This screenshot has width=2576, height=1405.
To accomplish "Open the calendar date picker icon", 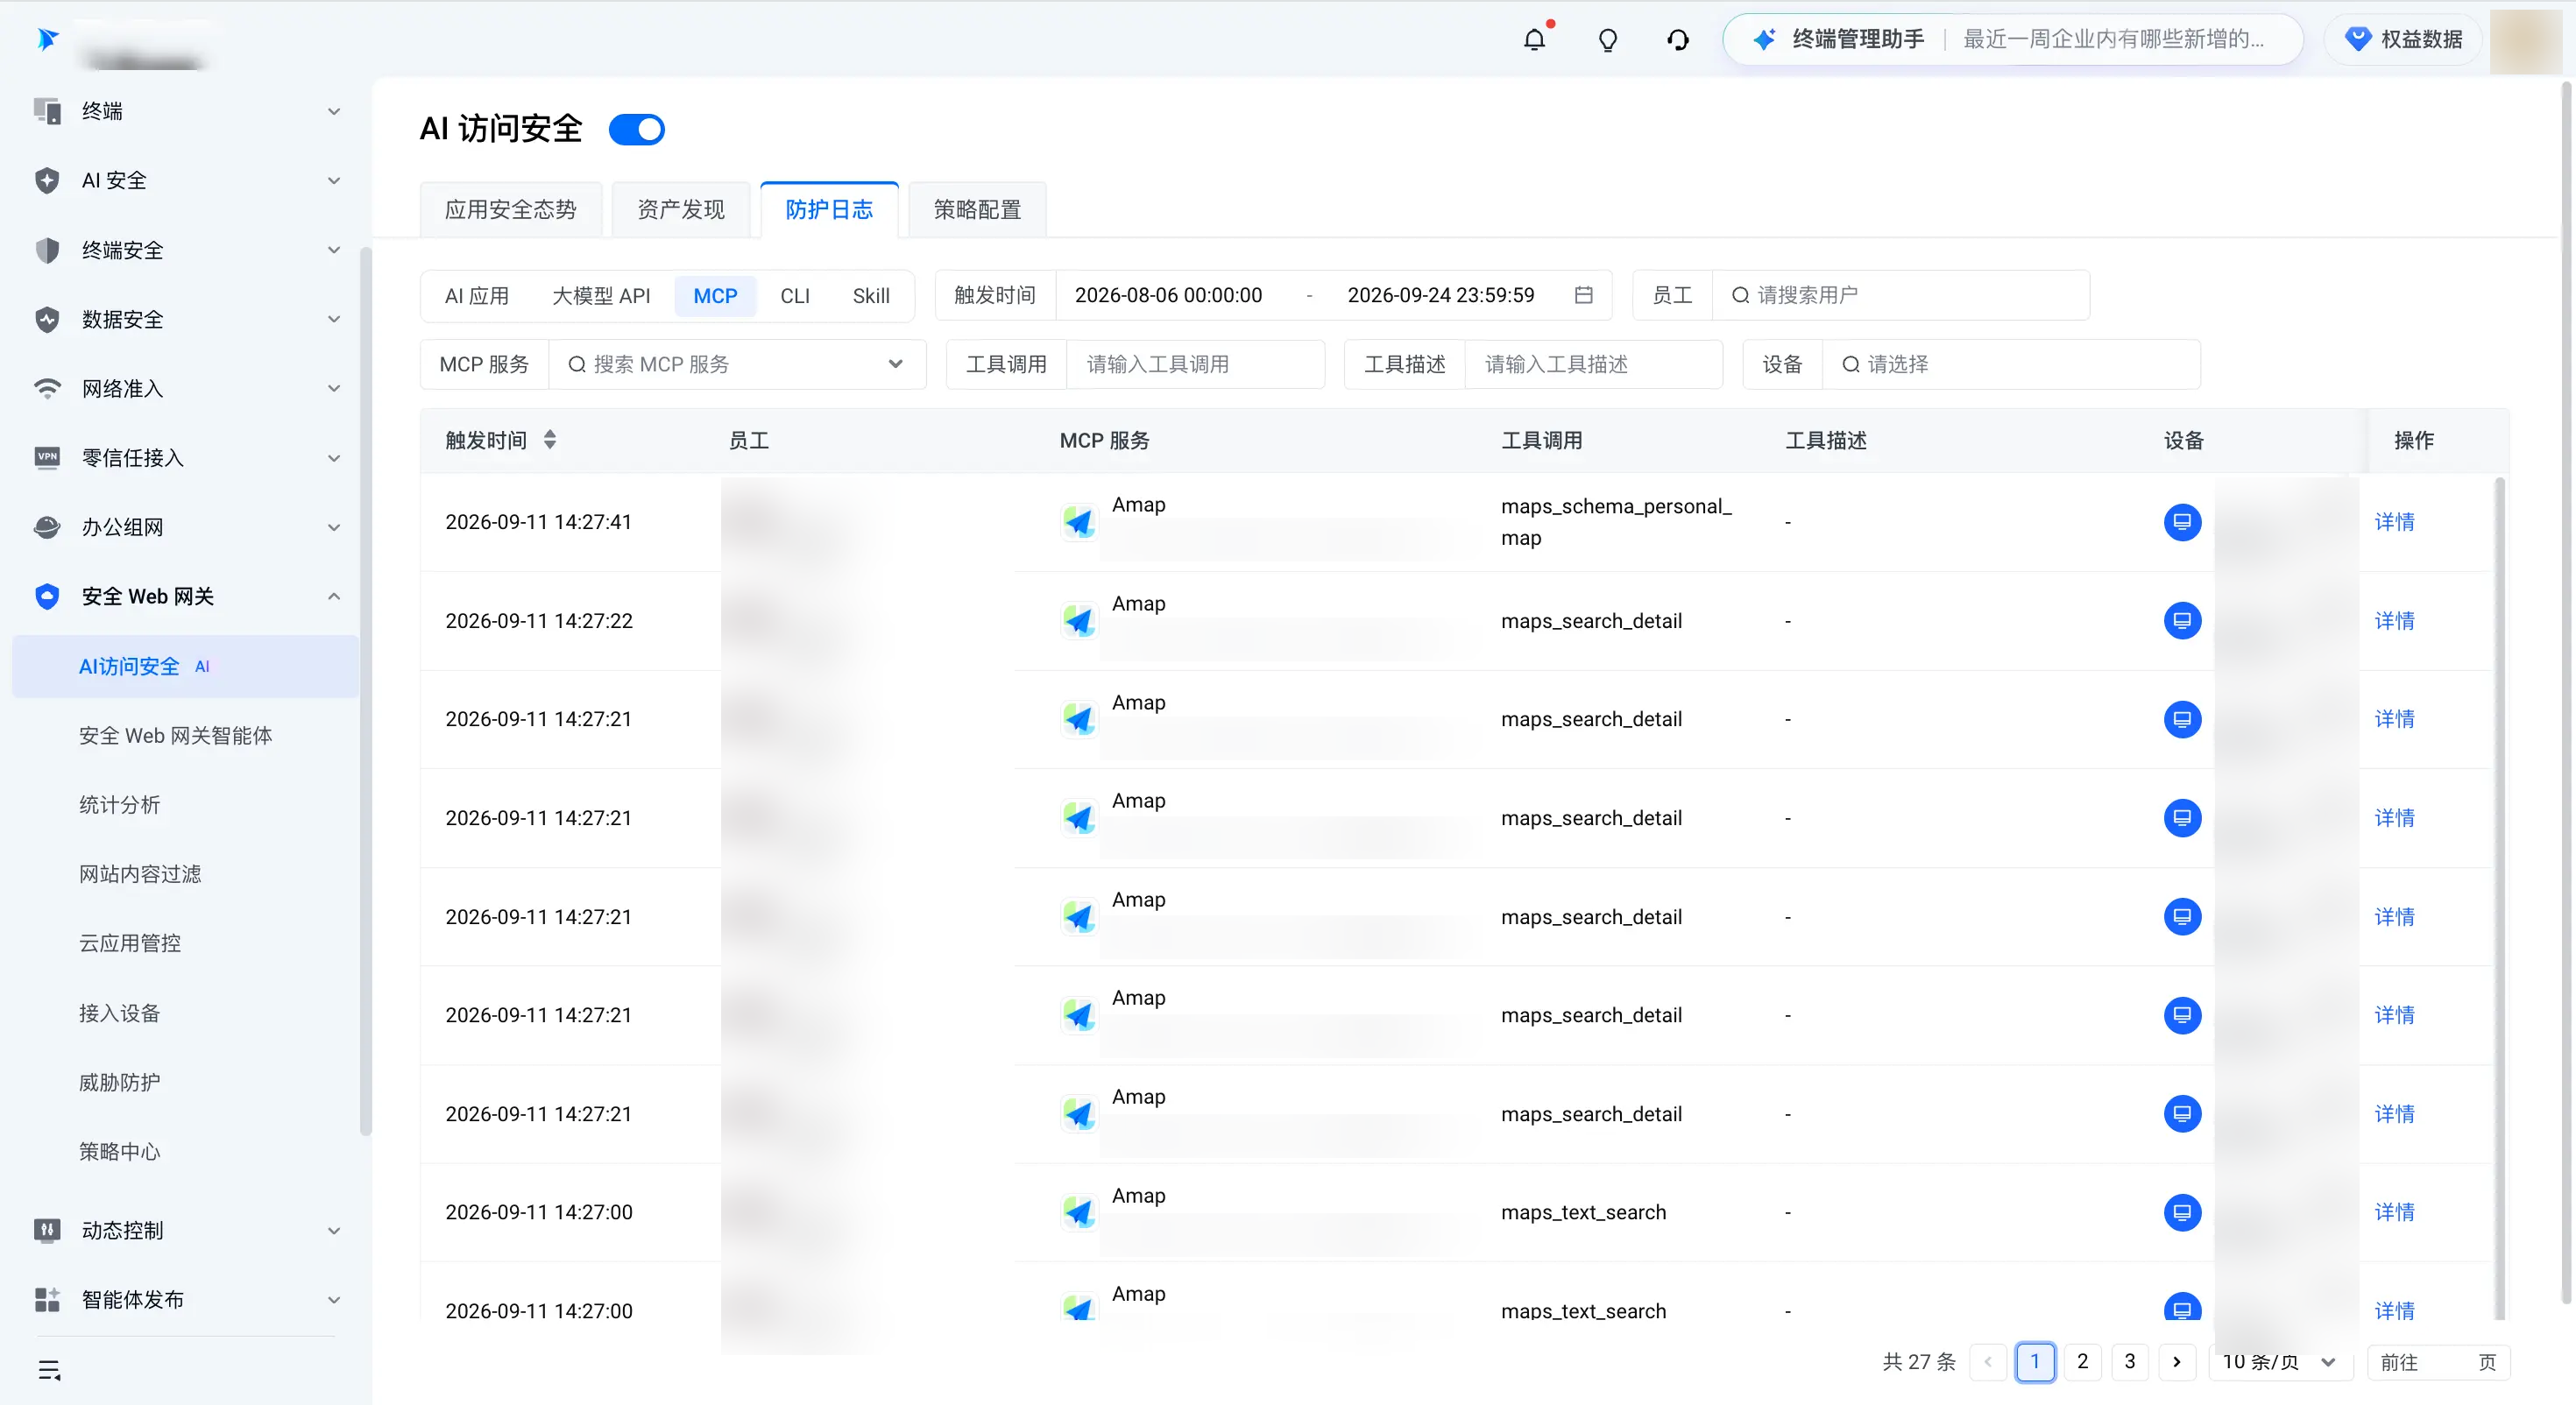I will 1583,295.
